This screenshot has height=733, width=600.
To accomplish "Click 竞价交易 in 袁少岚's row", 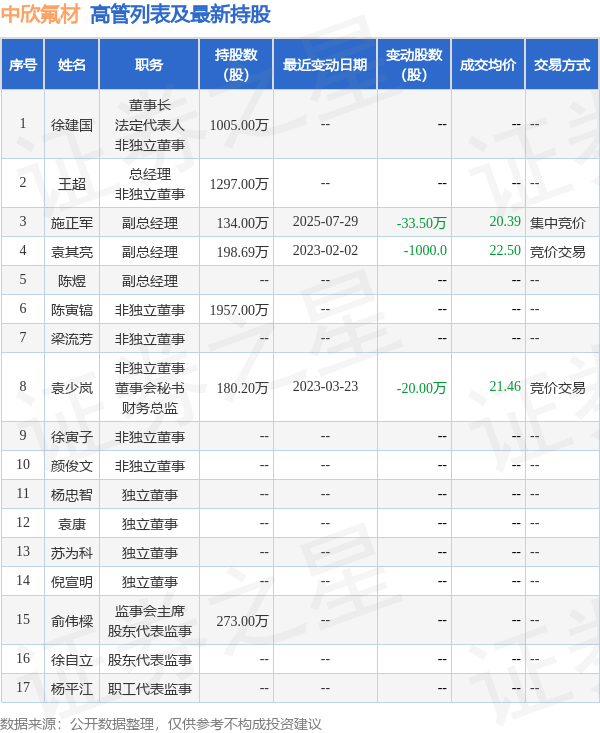I will pyautogui.click(x=557, y=388).
